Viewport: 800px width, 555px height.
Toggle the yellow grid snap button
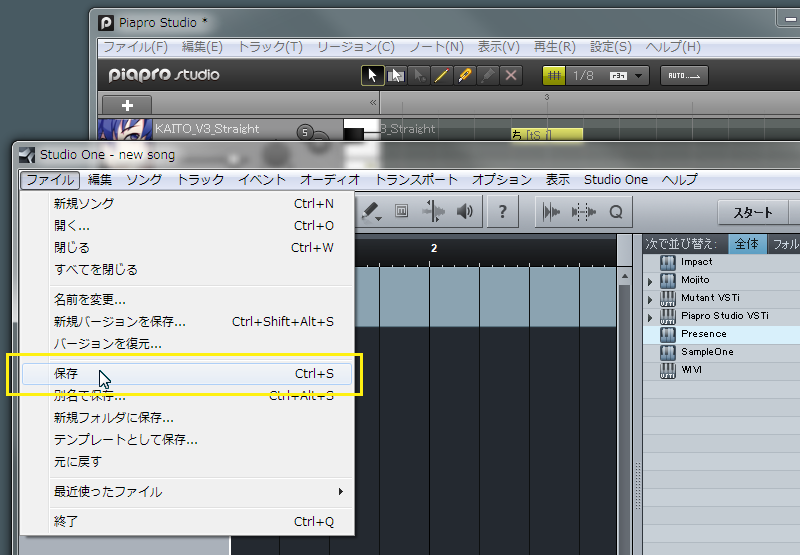554,75
